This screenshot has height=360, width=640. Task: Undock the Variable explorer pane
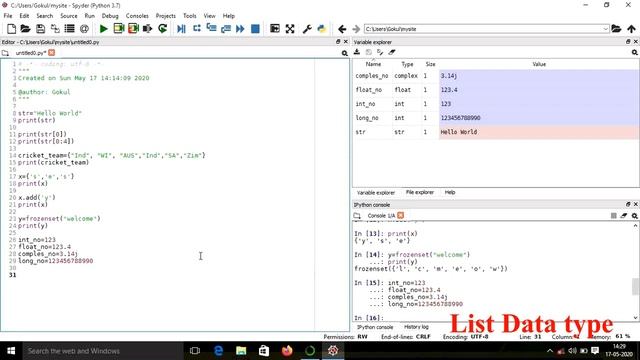click(x=628, y=42)
